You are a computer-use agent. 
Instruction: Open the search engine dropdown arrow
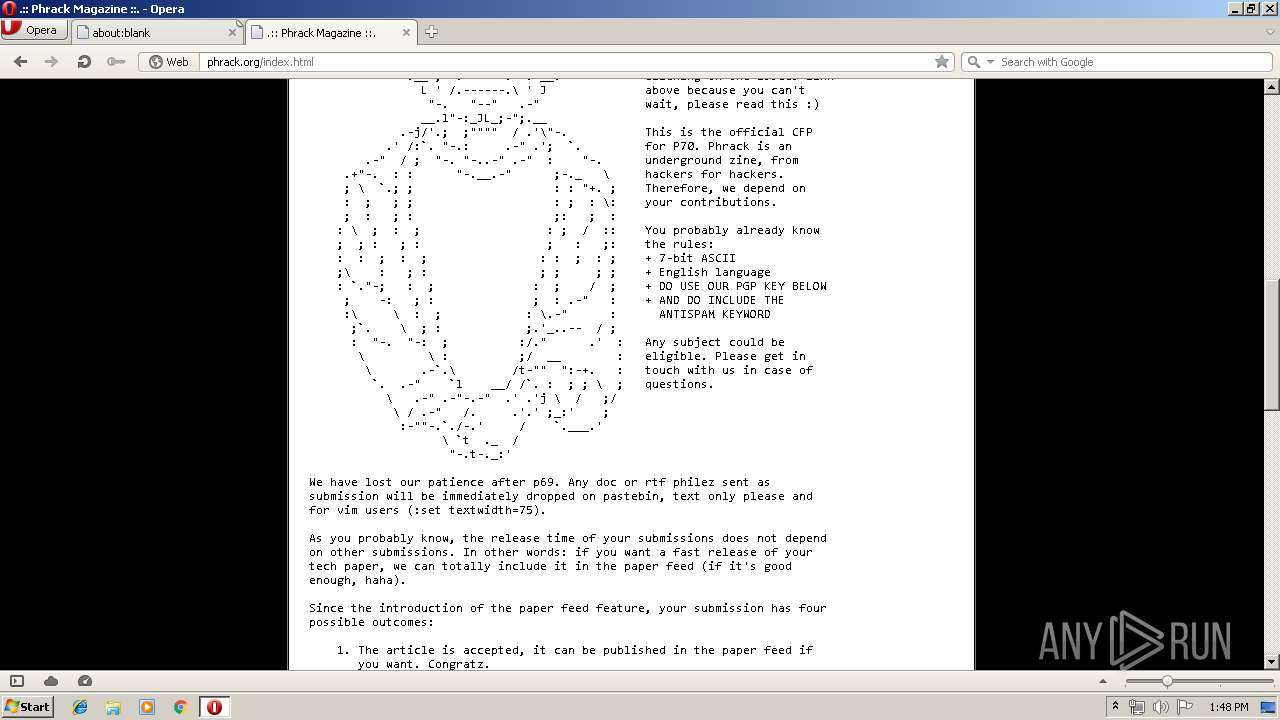coord(990,62)
